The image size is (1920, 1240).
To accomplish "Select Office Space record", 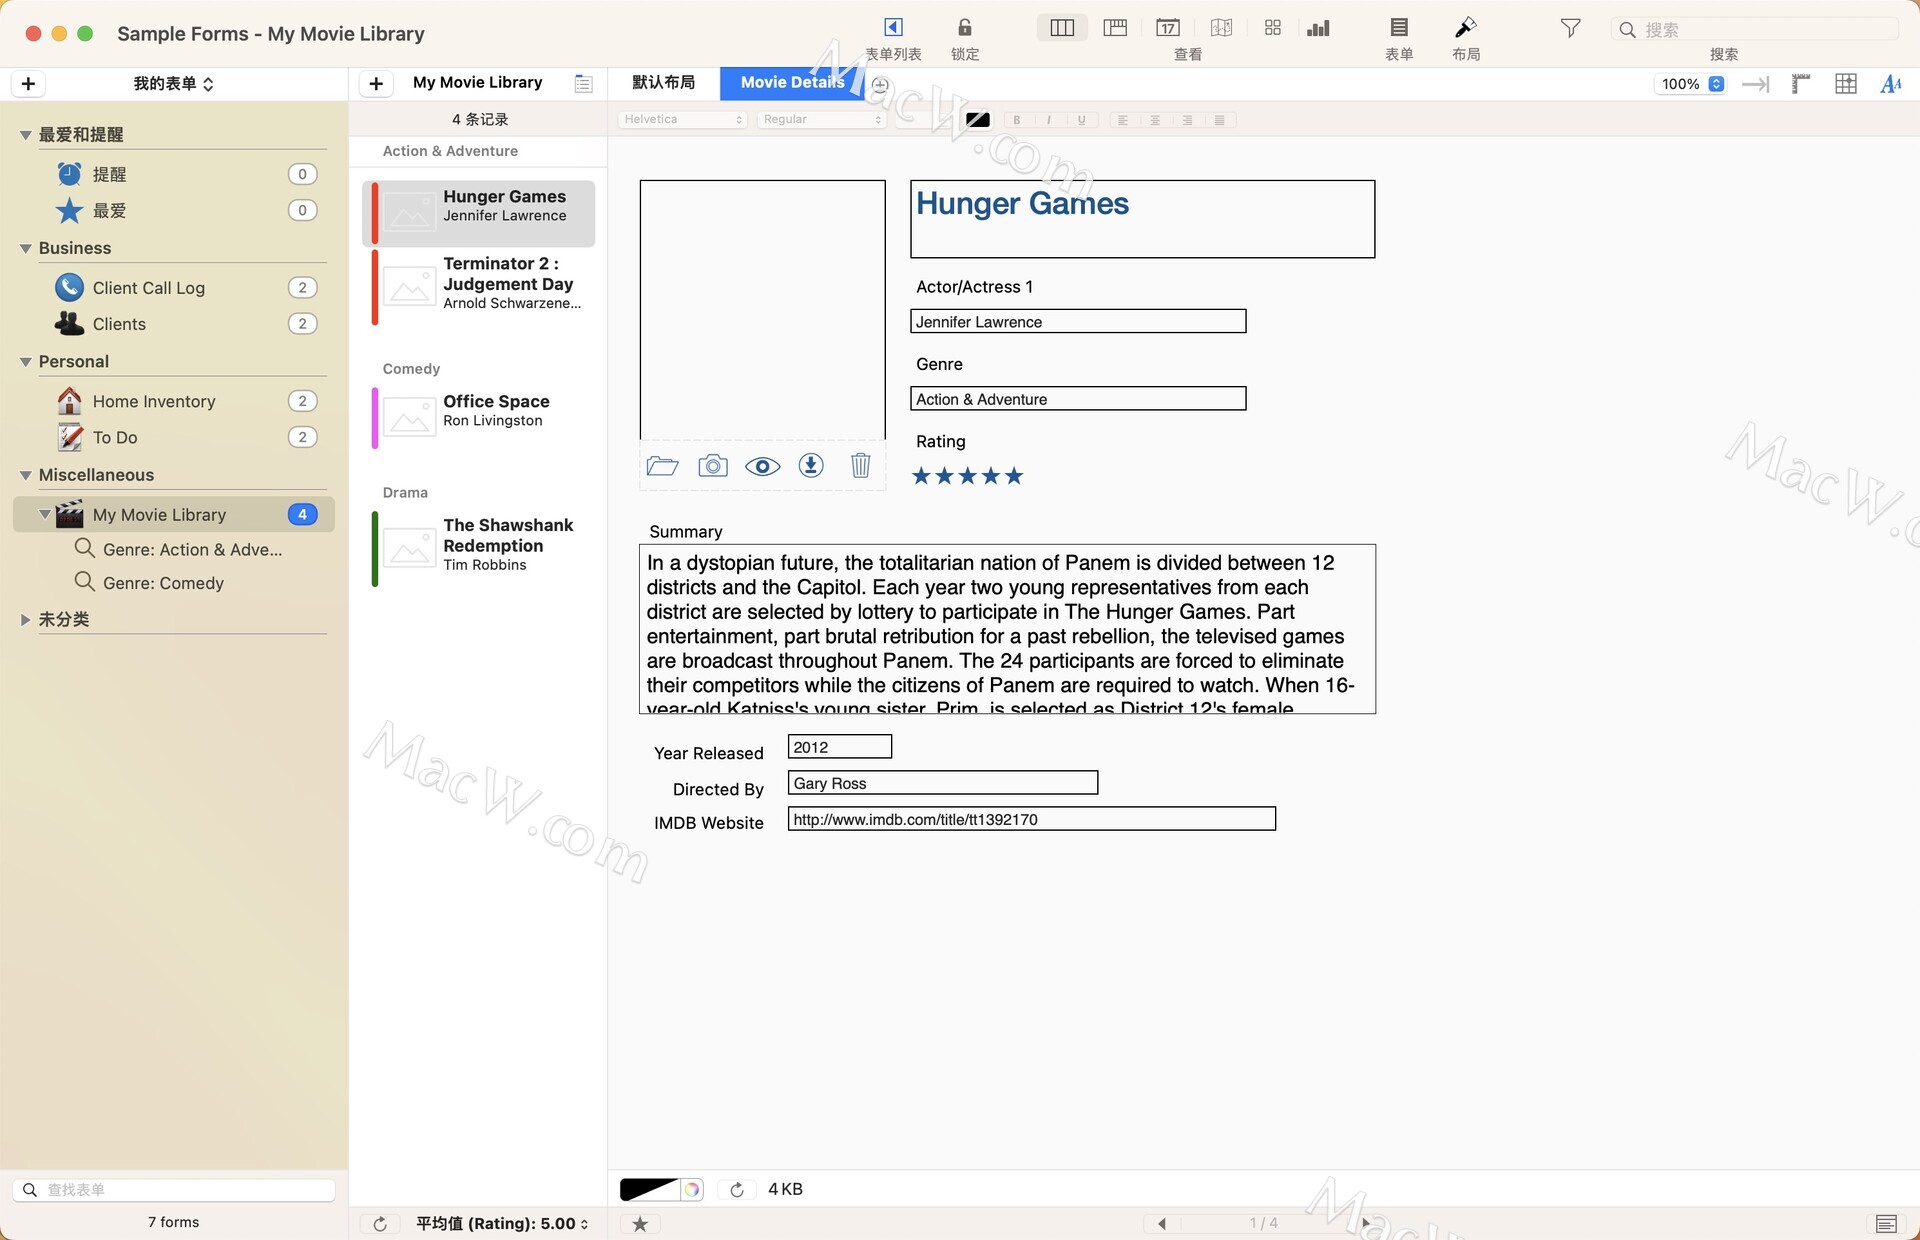I will 481,417.
